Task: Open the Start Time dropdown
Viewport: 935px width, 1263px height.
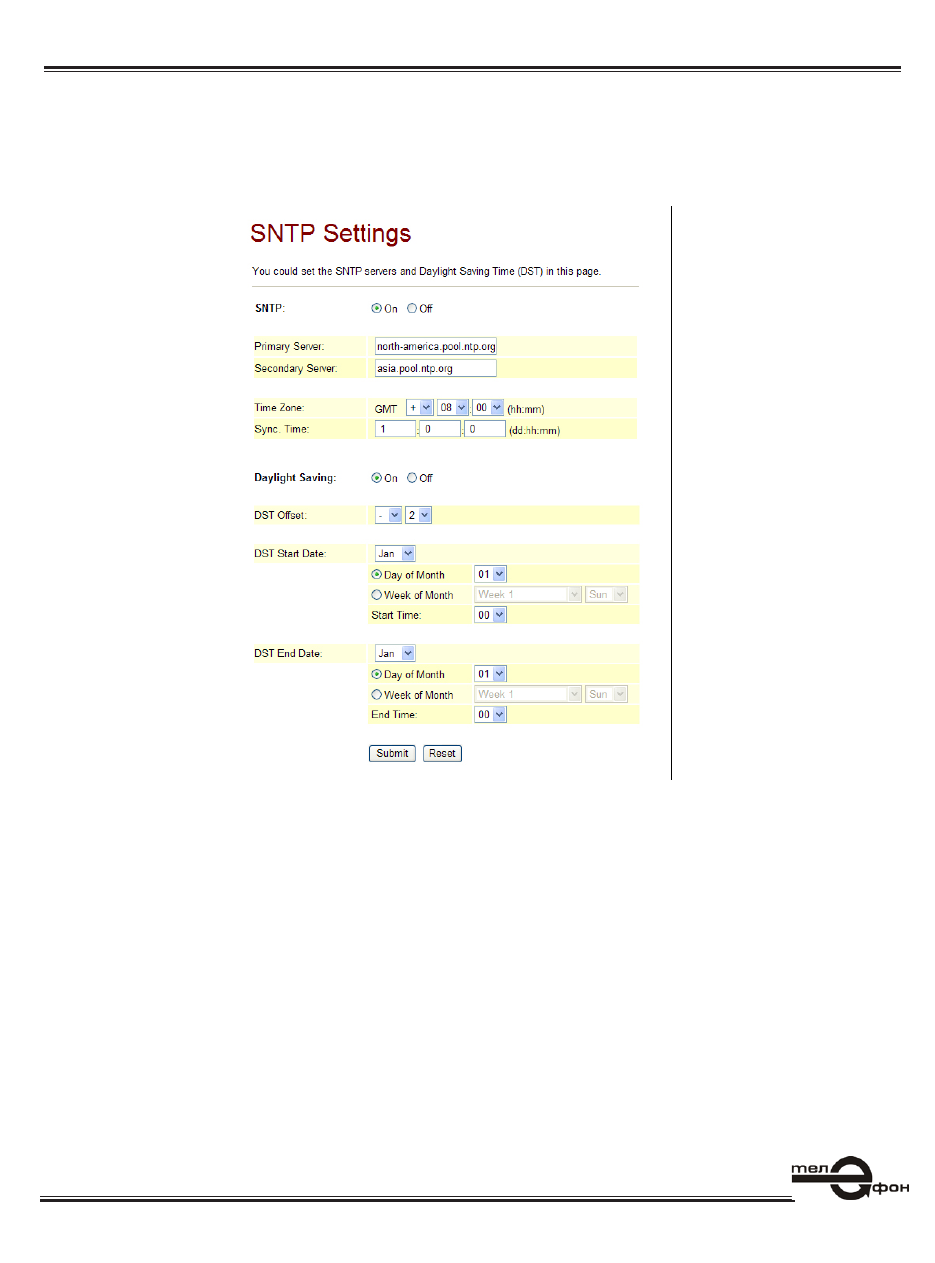Action: tap(491, 615)
